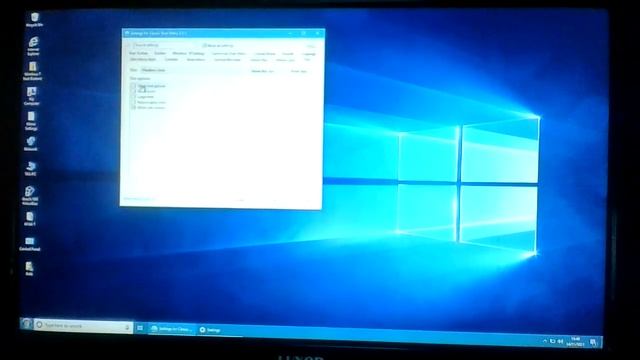The width and height of the screenshot is (640, 360).
Task: Open the Taskbar tab
Action: tap(160, 53)
